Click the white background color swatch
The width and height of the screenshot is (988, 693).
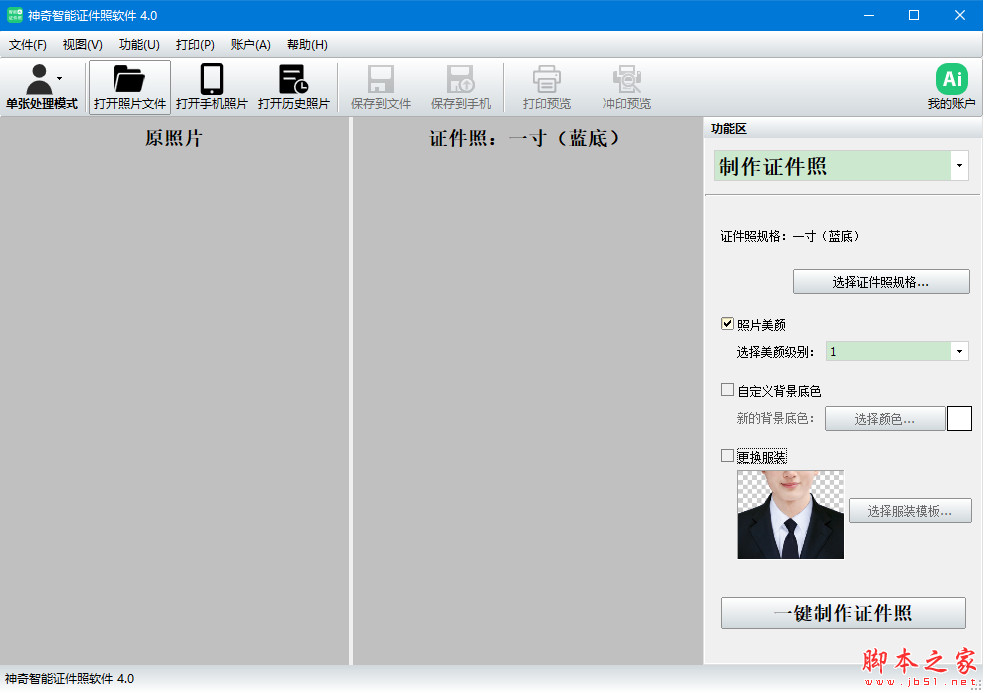(x=959, y=418)
